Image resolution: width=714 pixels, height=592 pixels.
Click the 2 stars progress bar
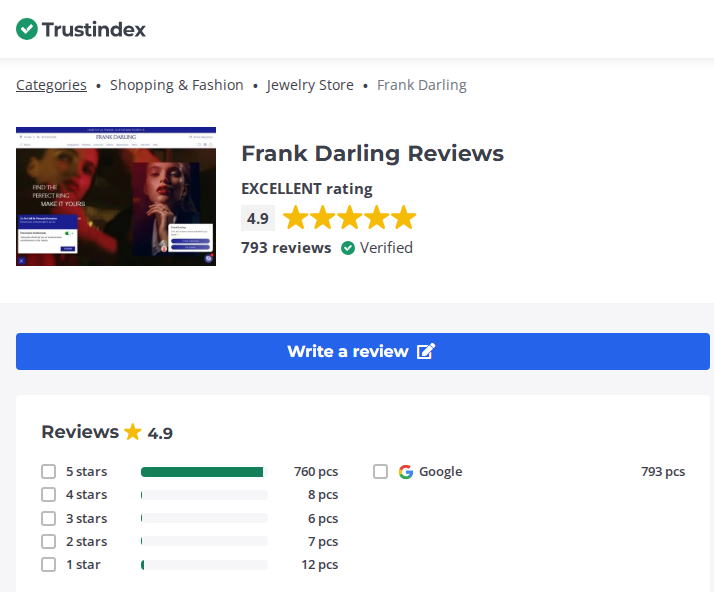pos(204,541)
